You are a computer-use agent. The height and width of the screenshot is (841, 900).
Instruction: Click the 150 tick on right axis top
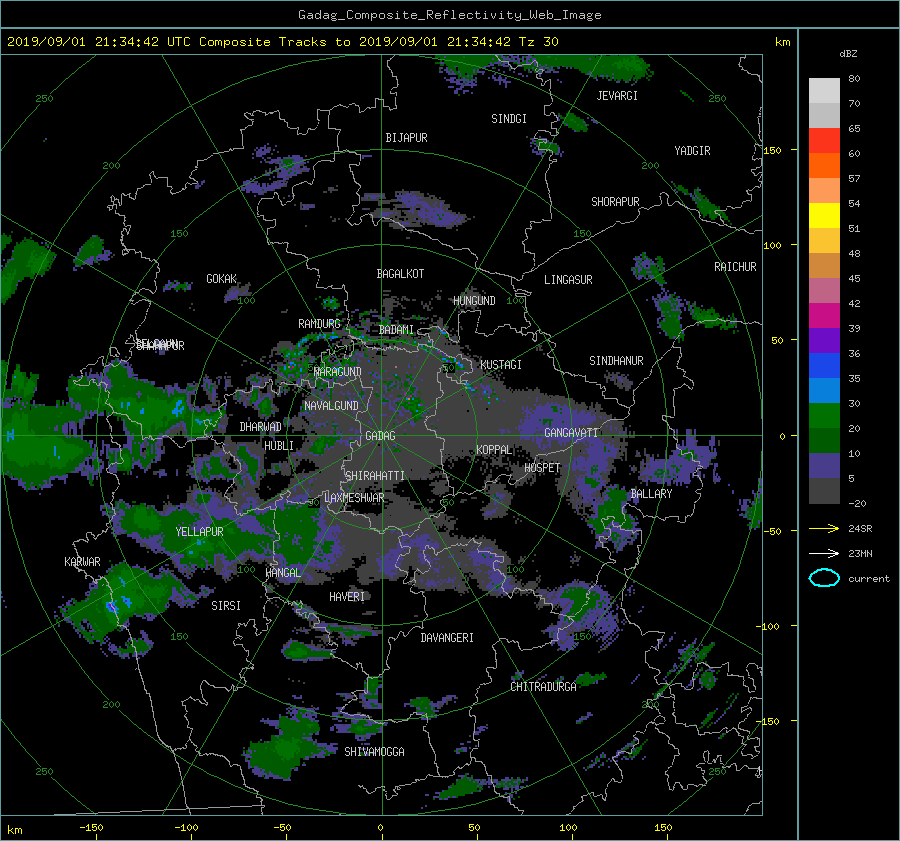(x=773, y=150)
